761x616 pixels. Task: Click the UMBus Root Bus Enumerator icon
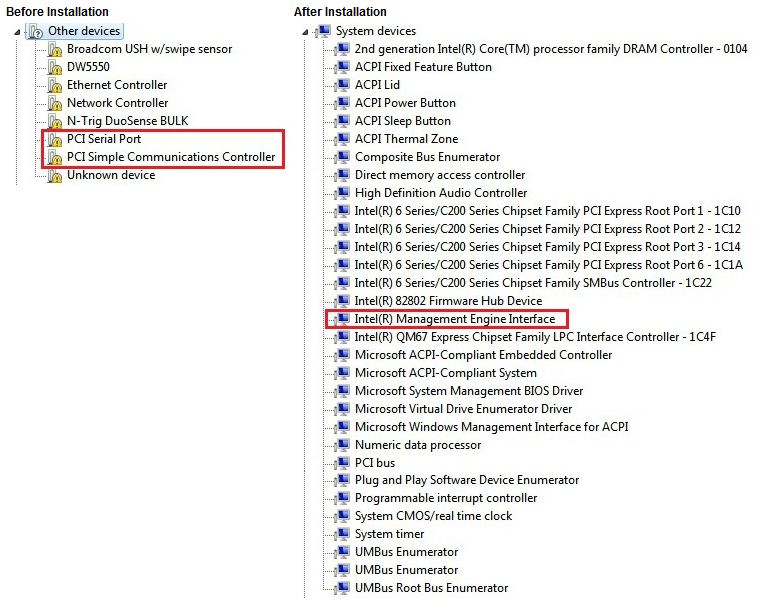342,588
